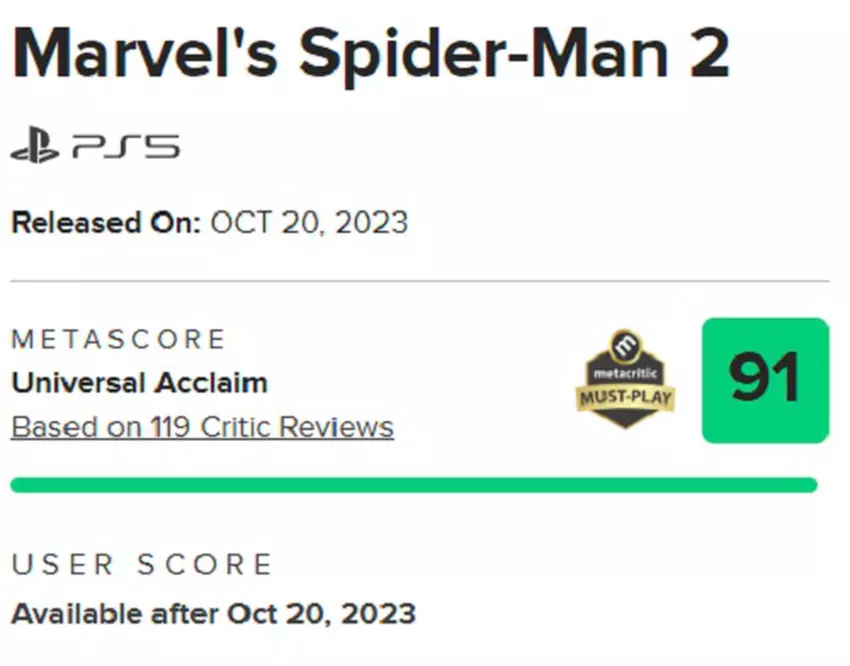Click the PS5 platform wordmark

click(126, 150)
